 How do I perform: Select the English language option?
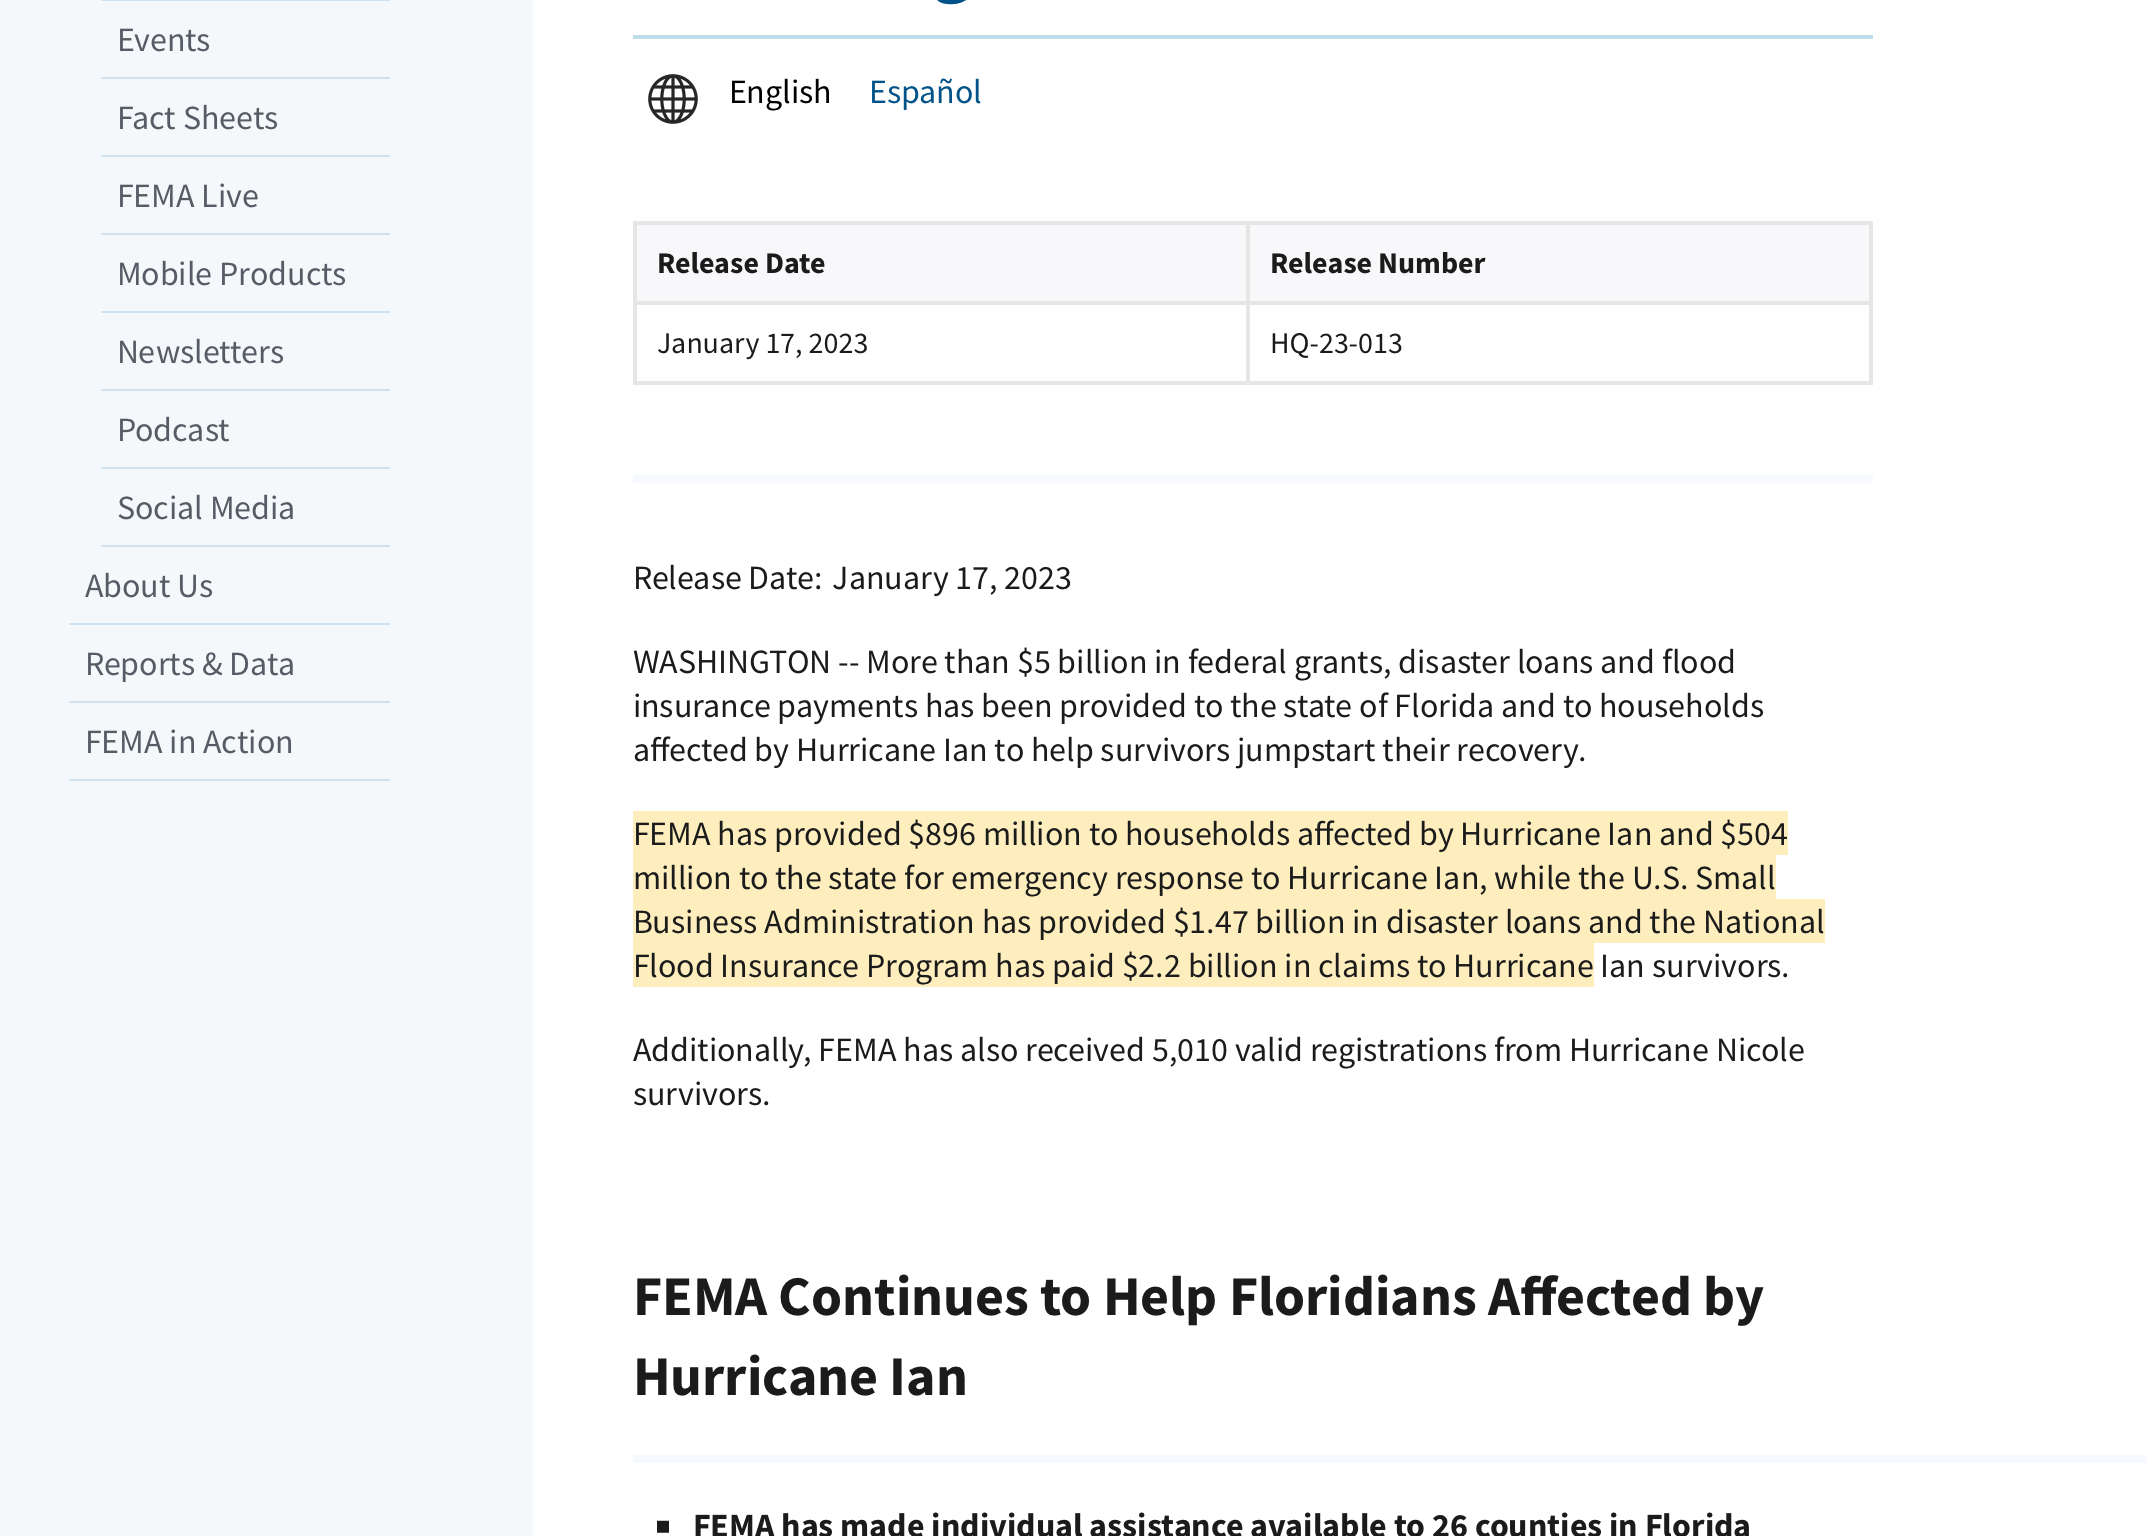[779, 92]
